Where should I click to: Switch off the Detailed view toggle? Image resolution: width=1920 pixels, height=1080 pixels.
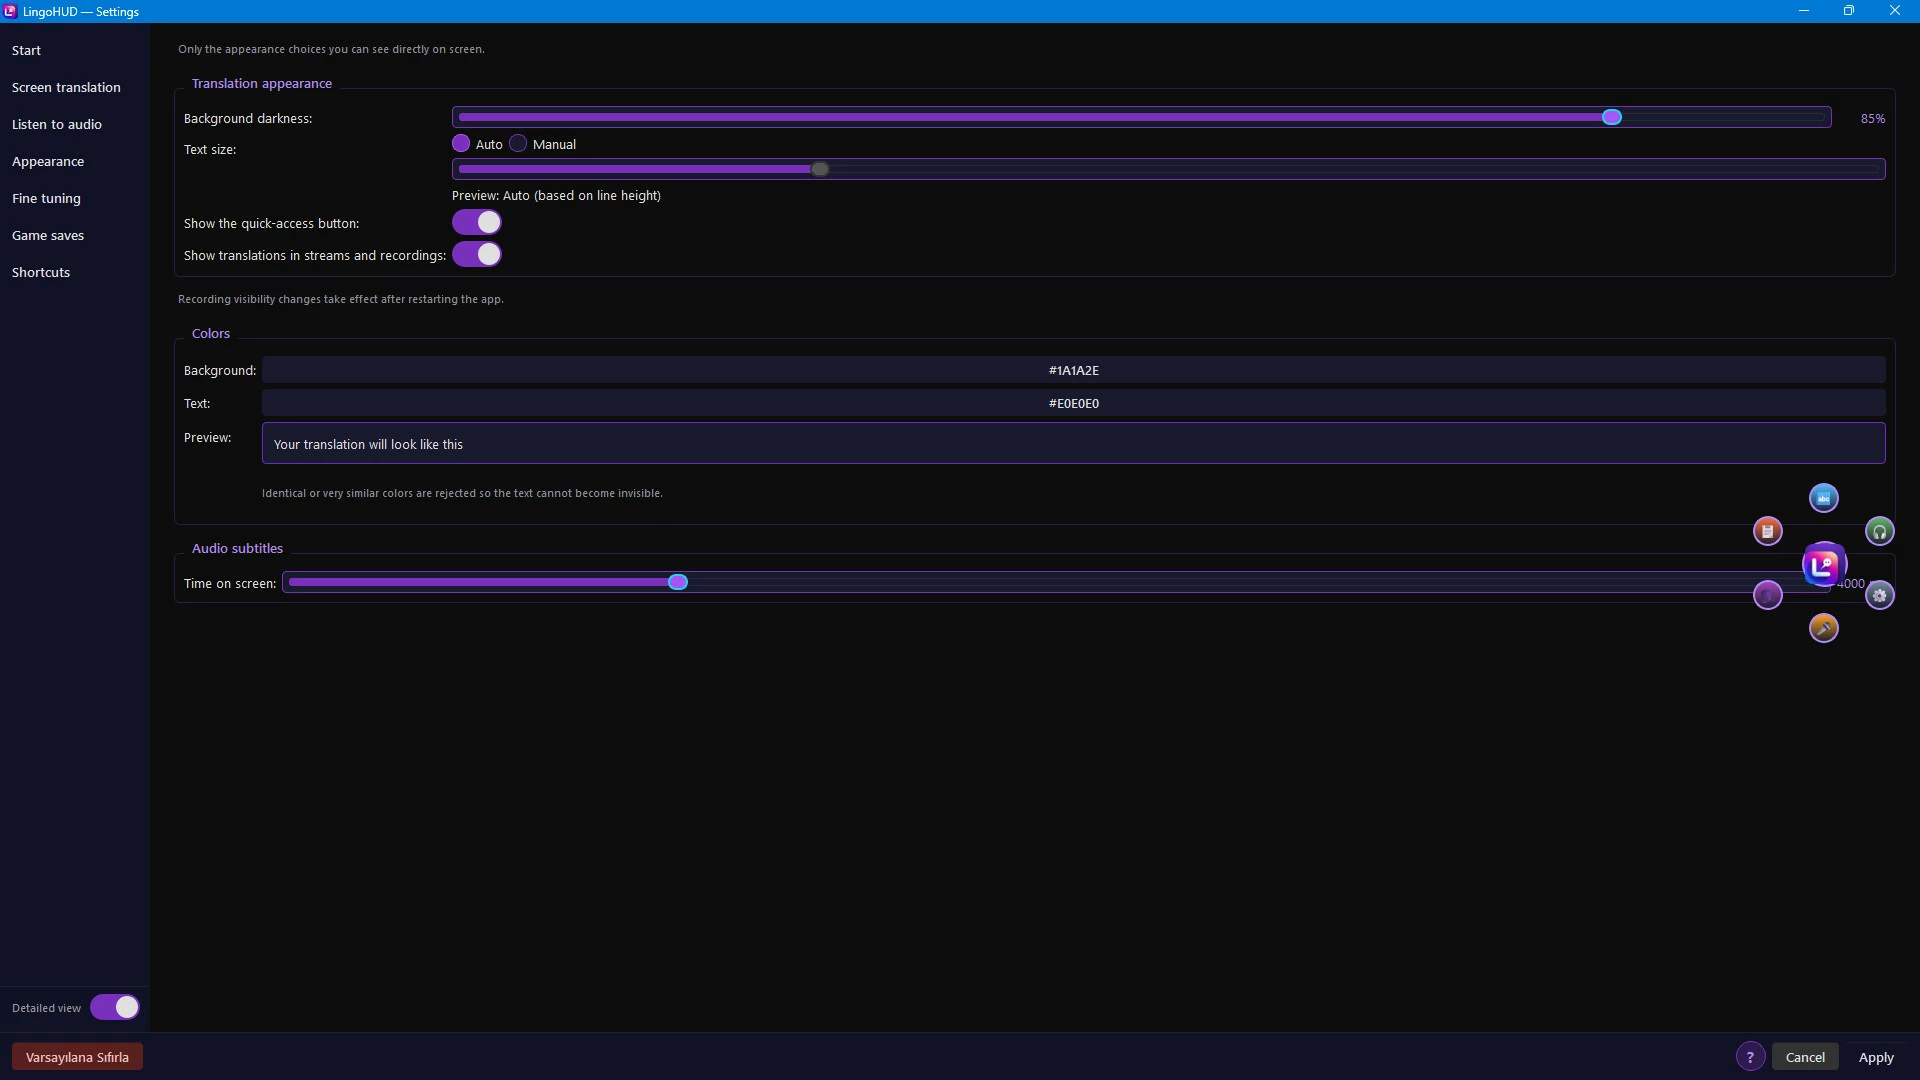coord(115,1007)
